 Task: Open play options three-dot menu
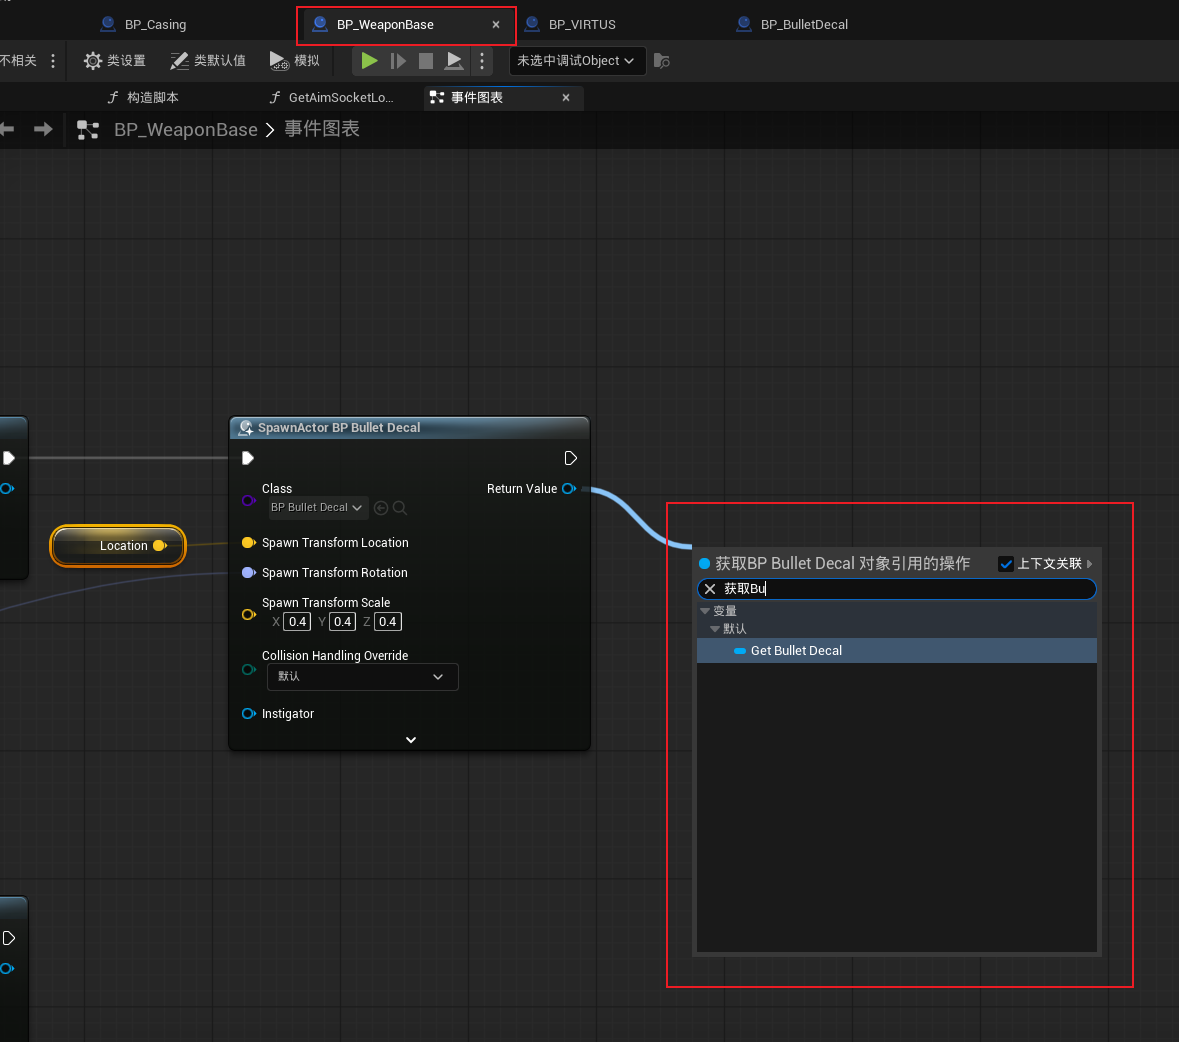pyautogui.click(x=482, y=60)
